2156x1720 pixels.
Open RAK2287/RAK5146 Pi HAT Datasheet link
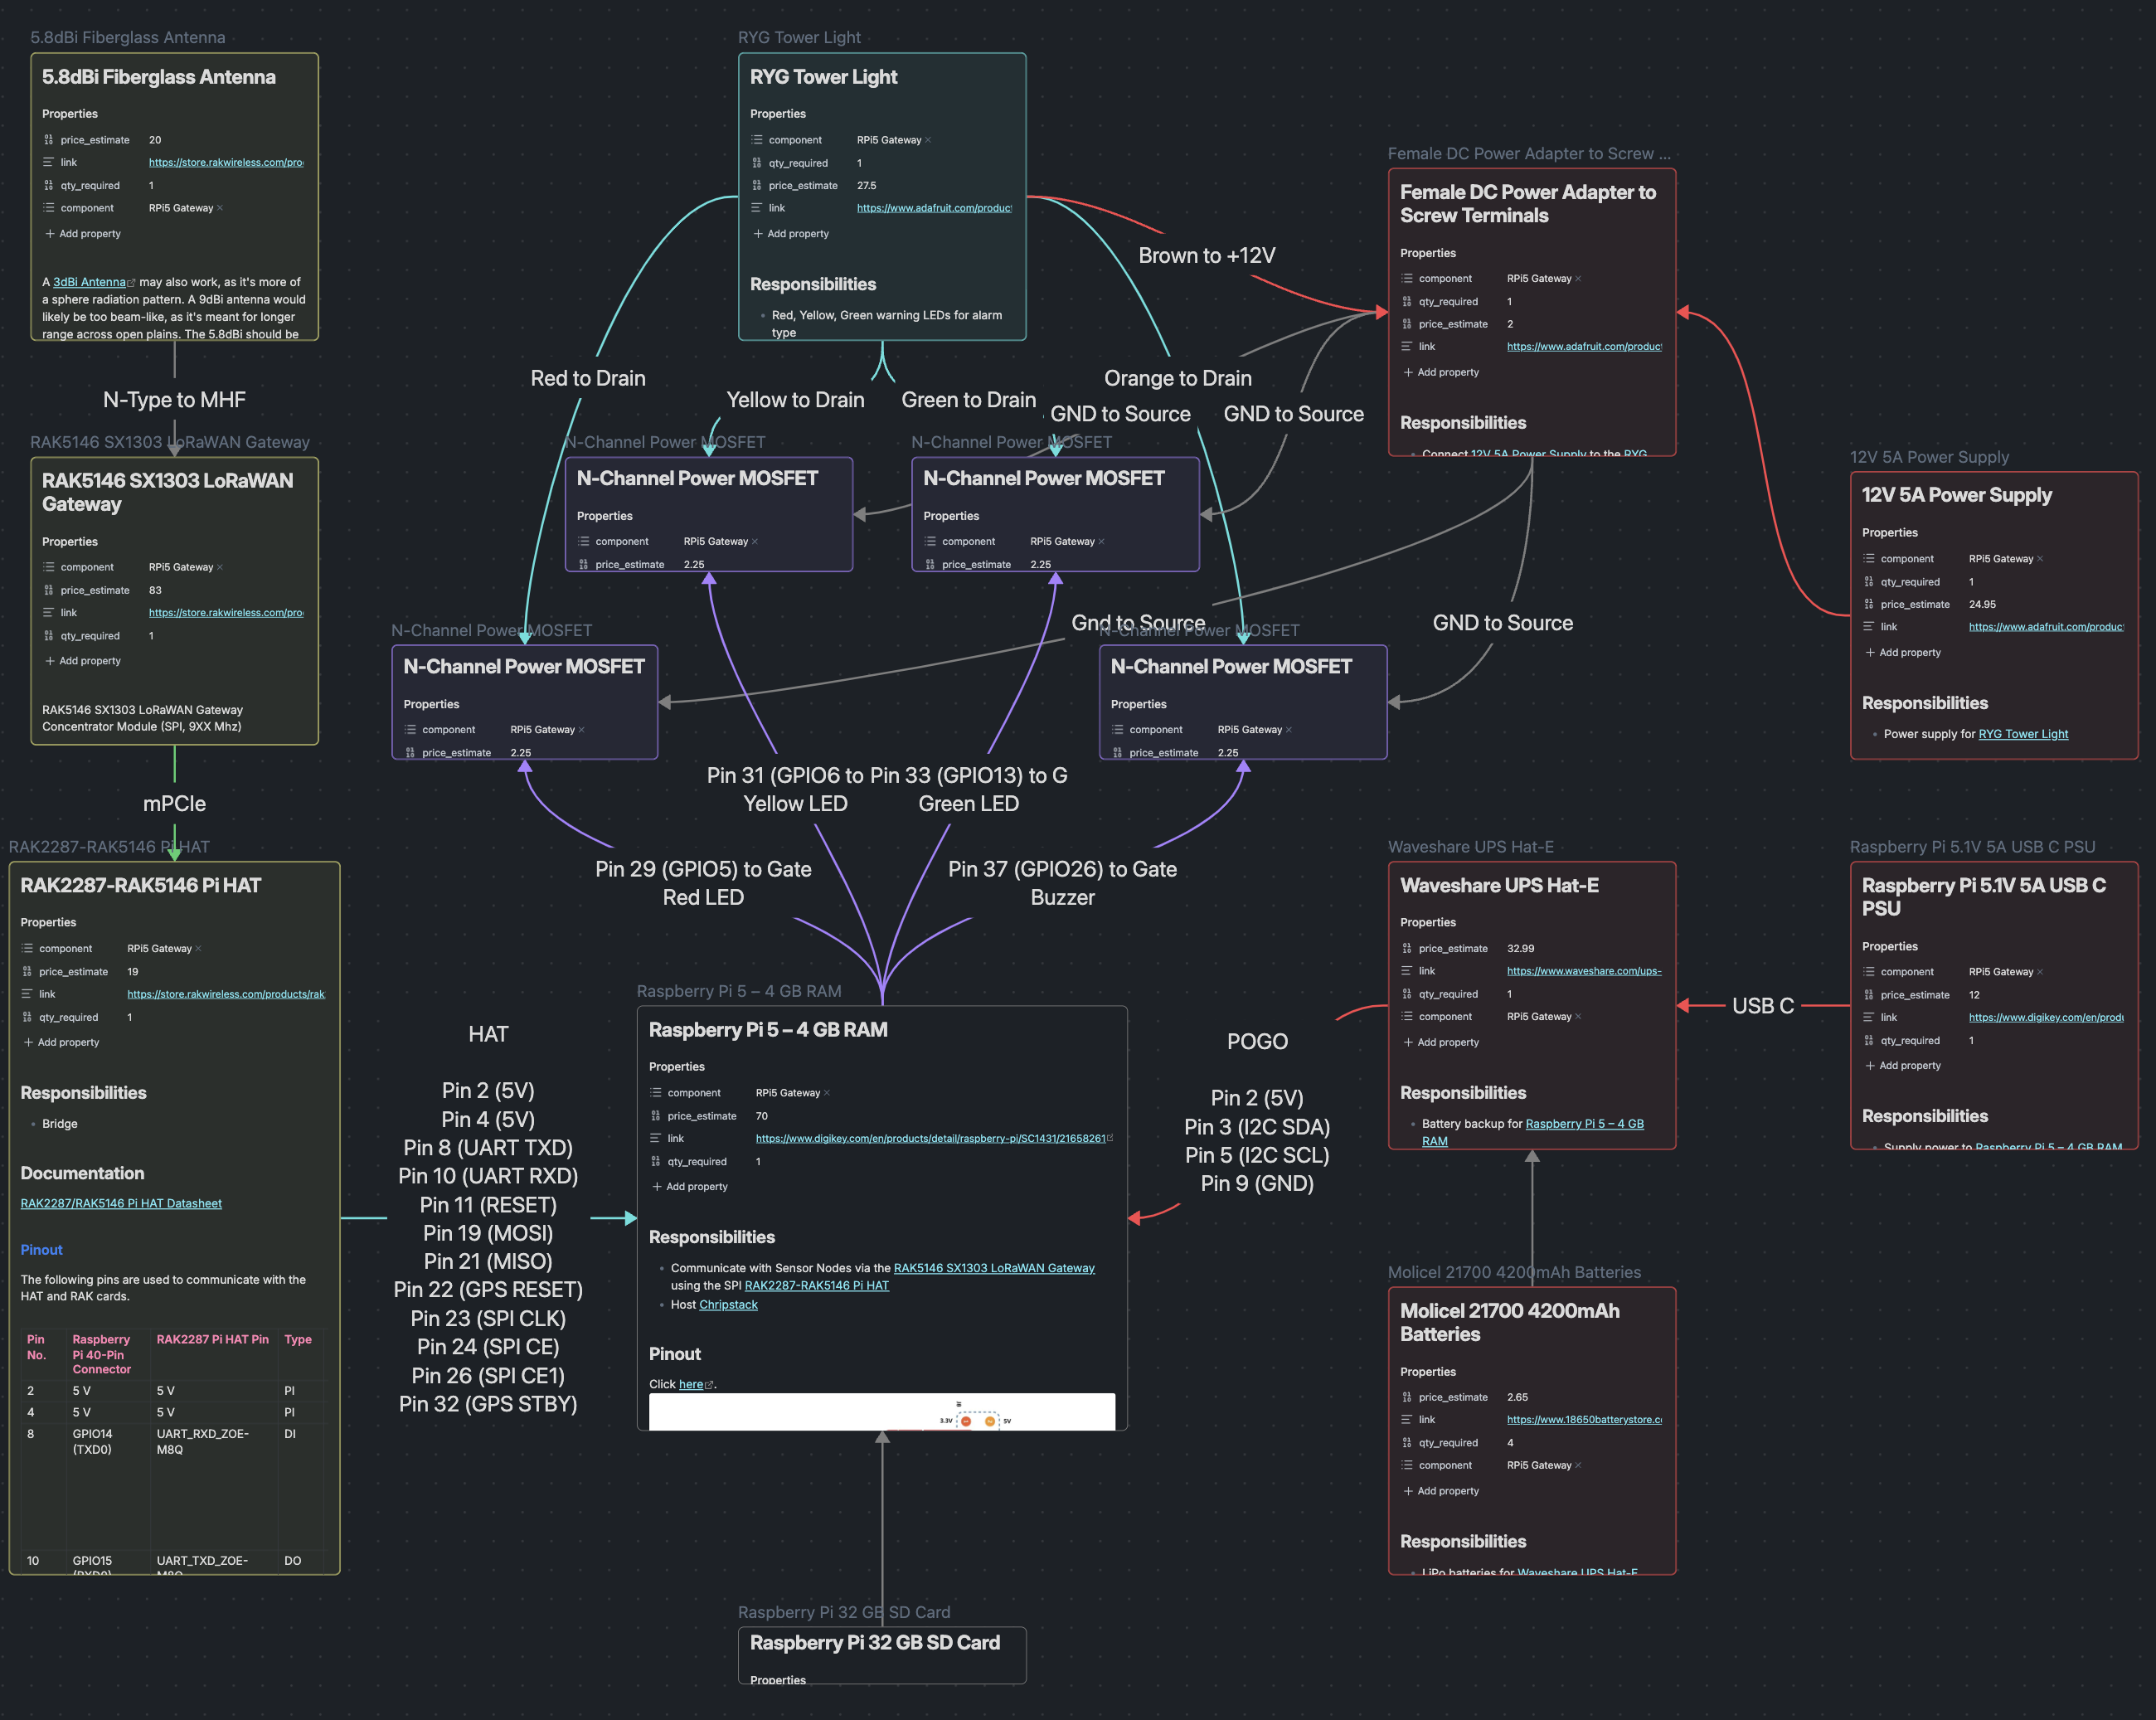[x=121, y=1203]
